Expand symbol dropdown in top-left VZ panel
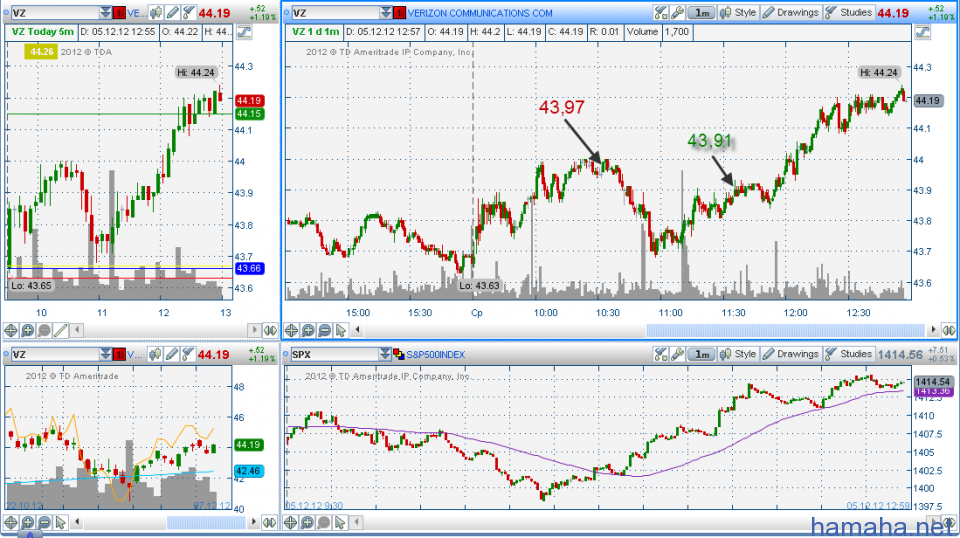 tap(106, 12)
